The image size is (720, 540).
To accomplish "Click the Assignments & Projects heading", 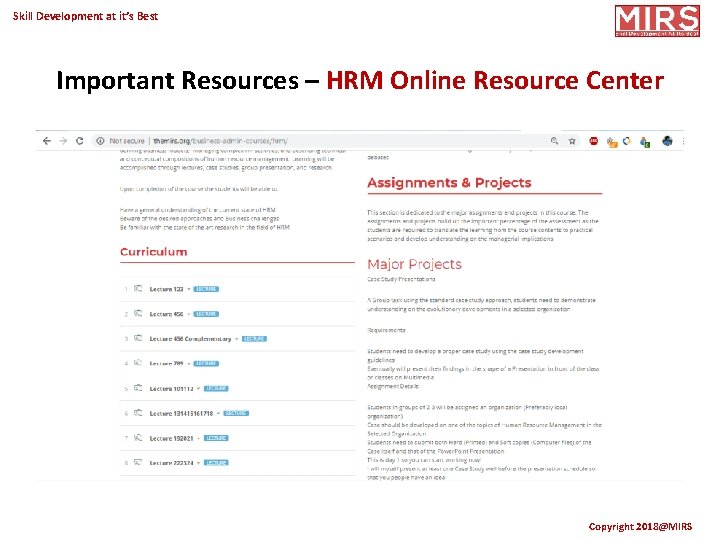I will pos(449,183).
